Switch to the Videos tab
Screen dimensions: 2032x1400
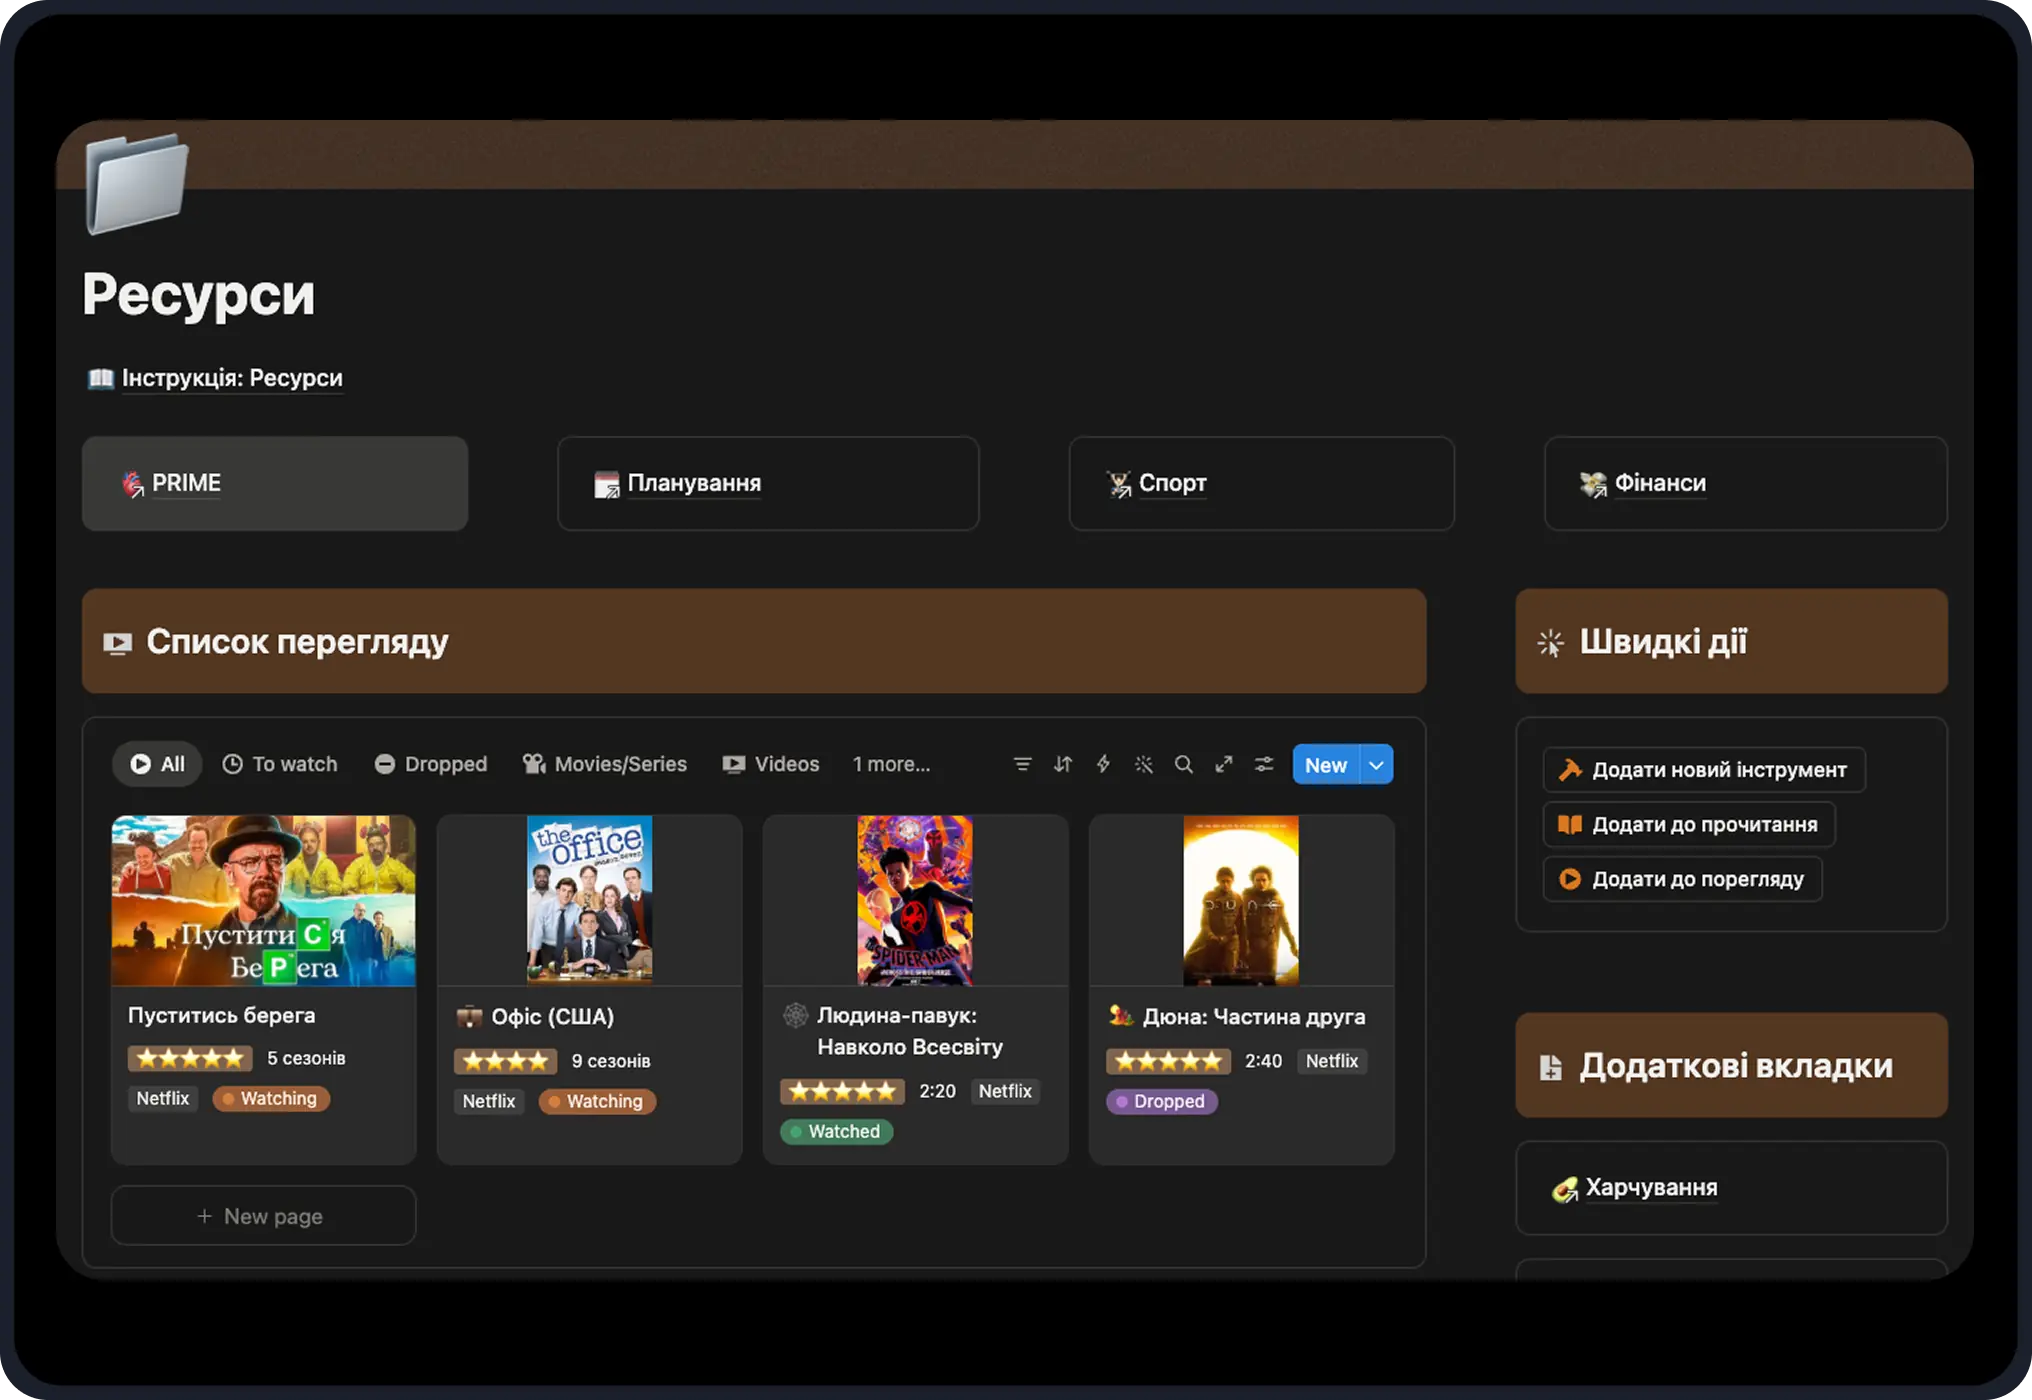771,764
